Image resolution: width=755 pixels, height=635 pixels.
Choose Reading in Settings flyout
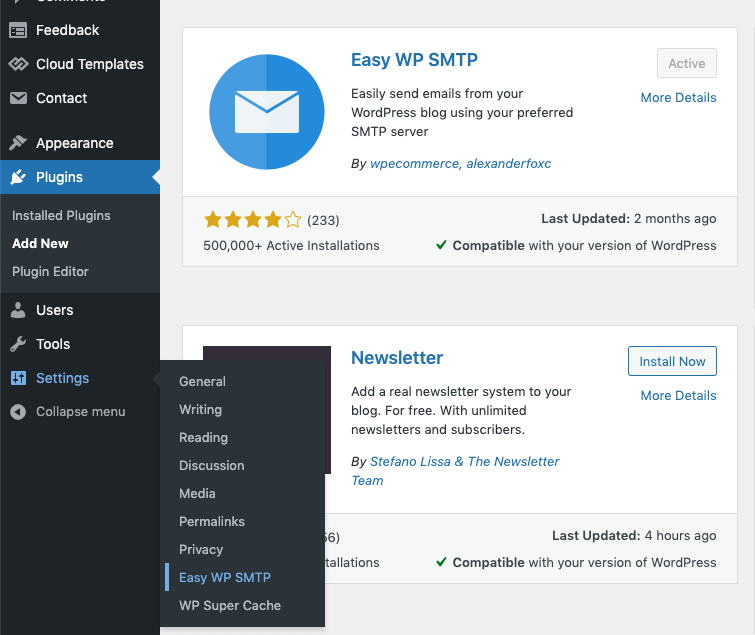(203, 438)
